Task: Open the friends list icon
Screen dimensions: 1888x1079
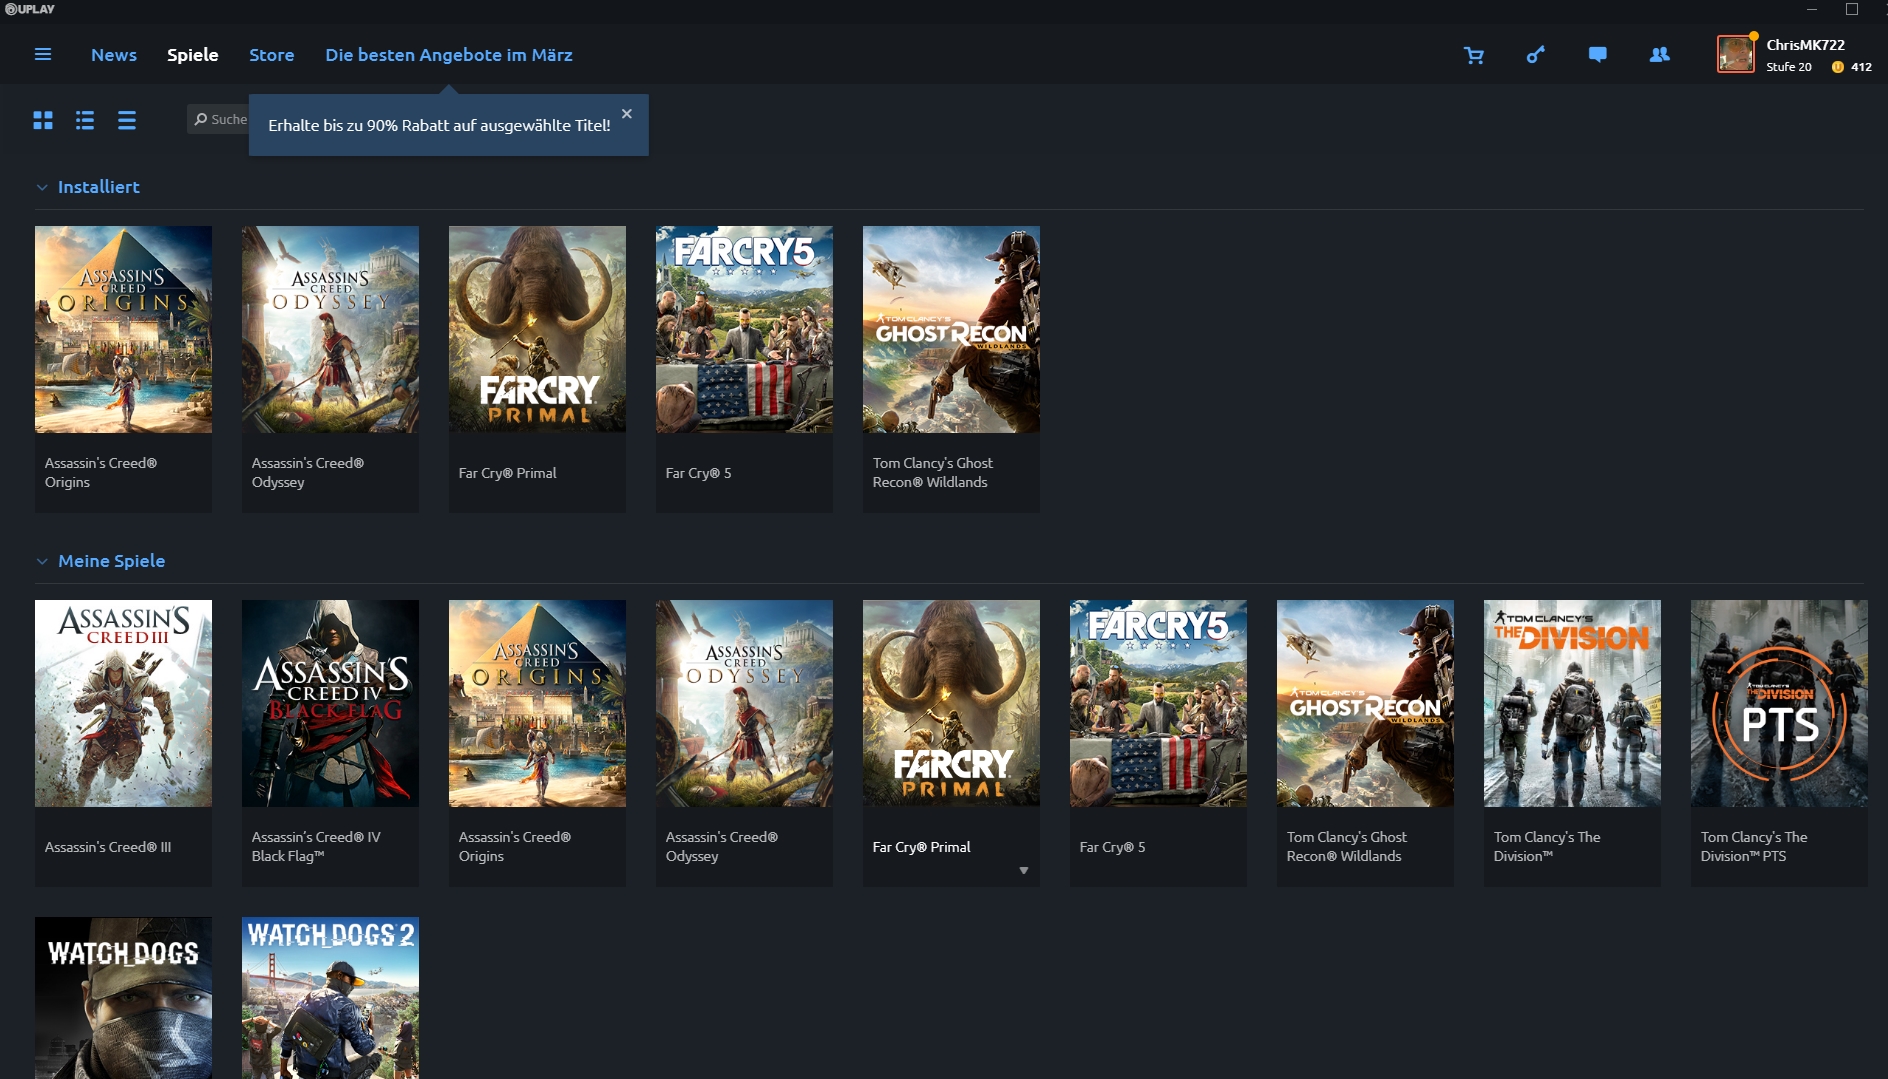Action: 1660,55
